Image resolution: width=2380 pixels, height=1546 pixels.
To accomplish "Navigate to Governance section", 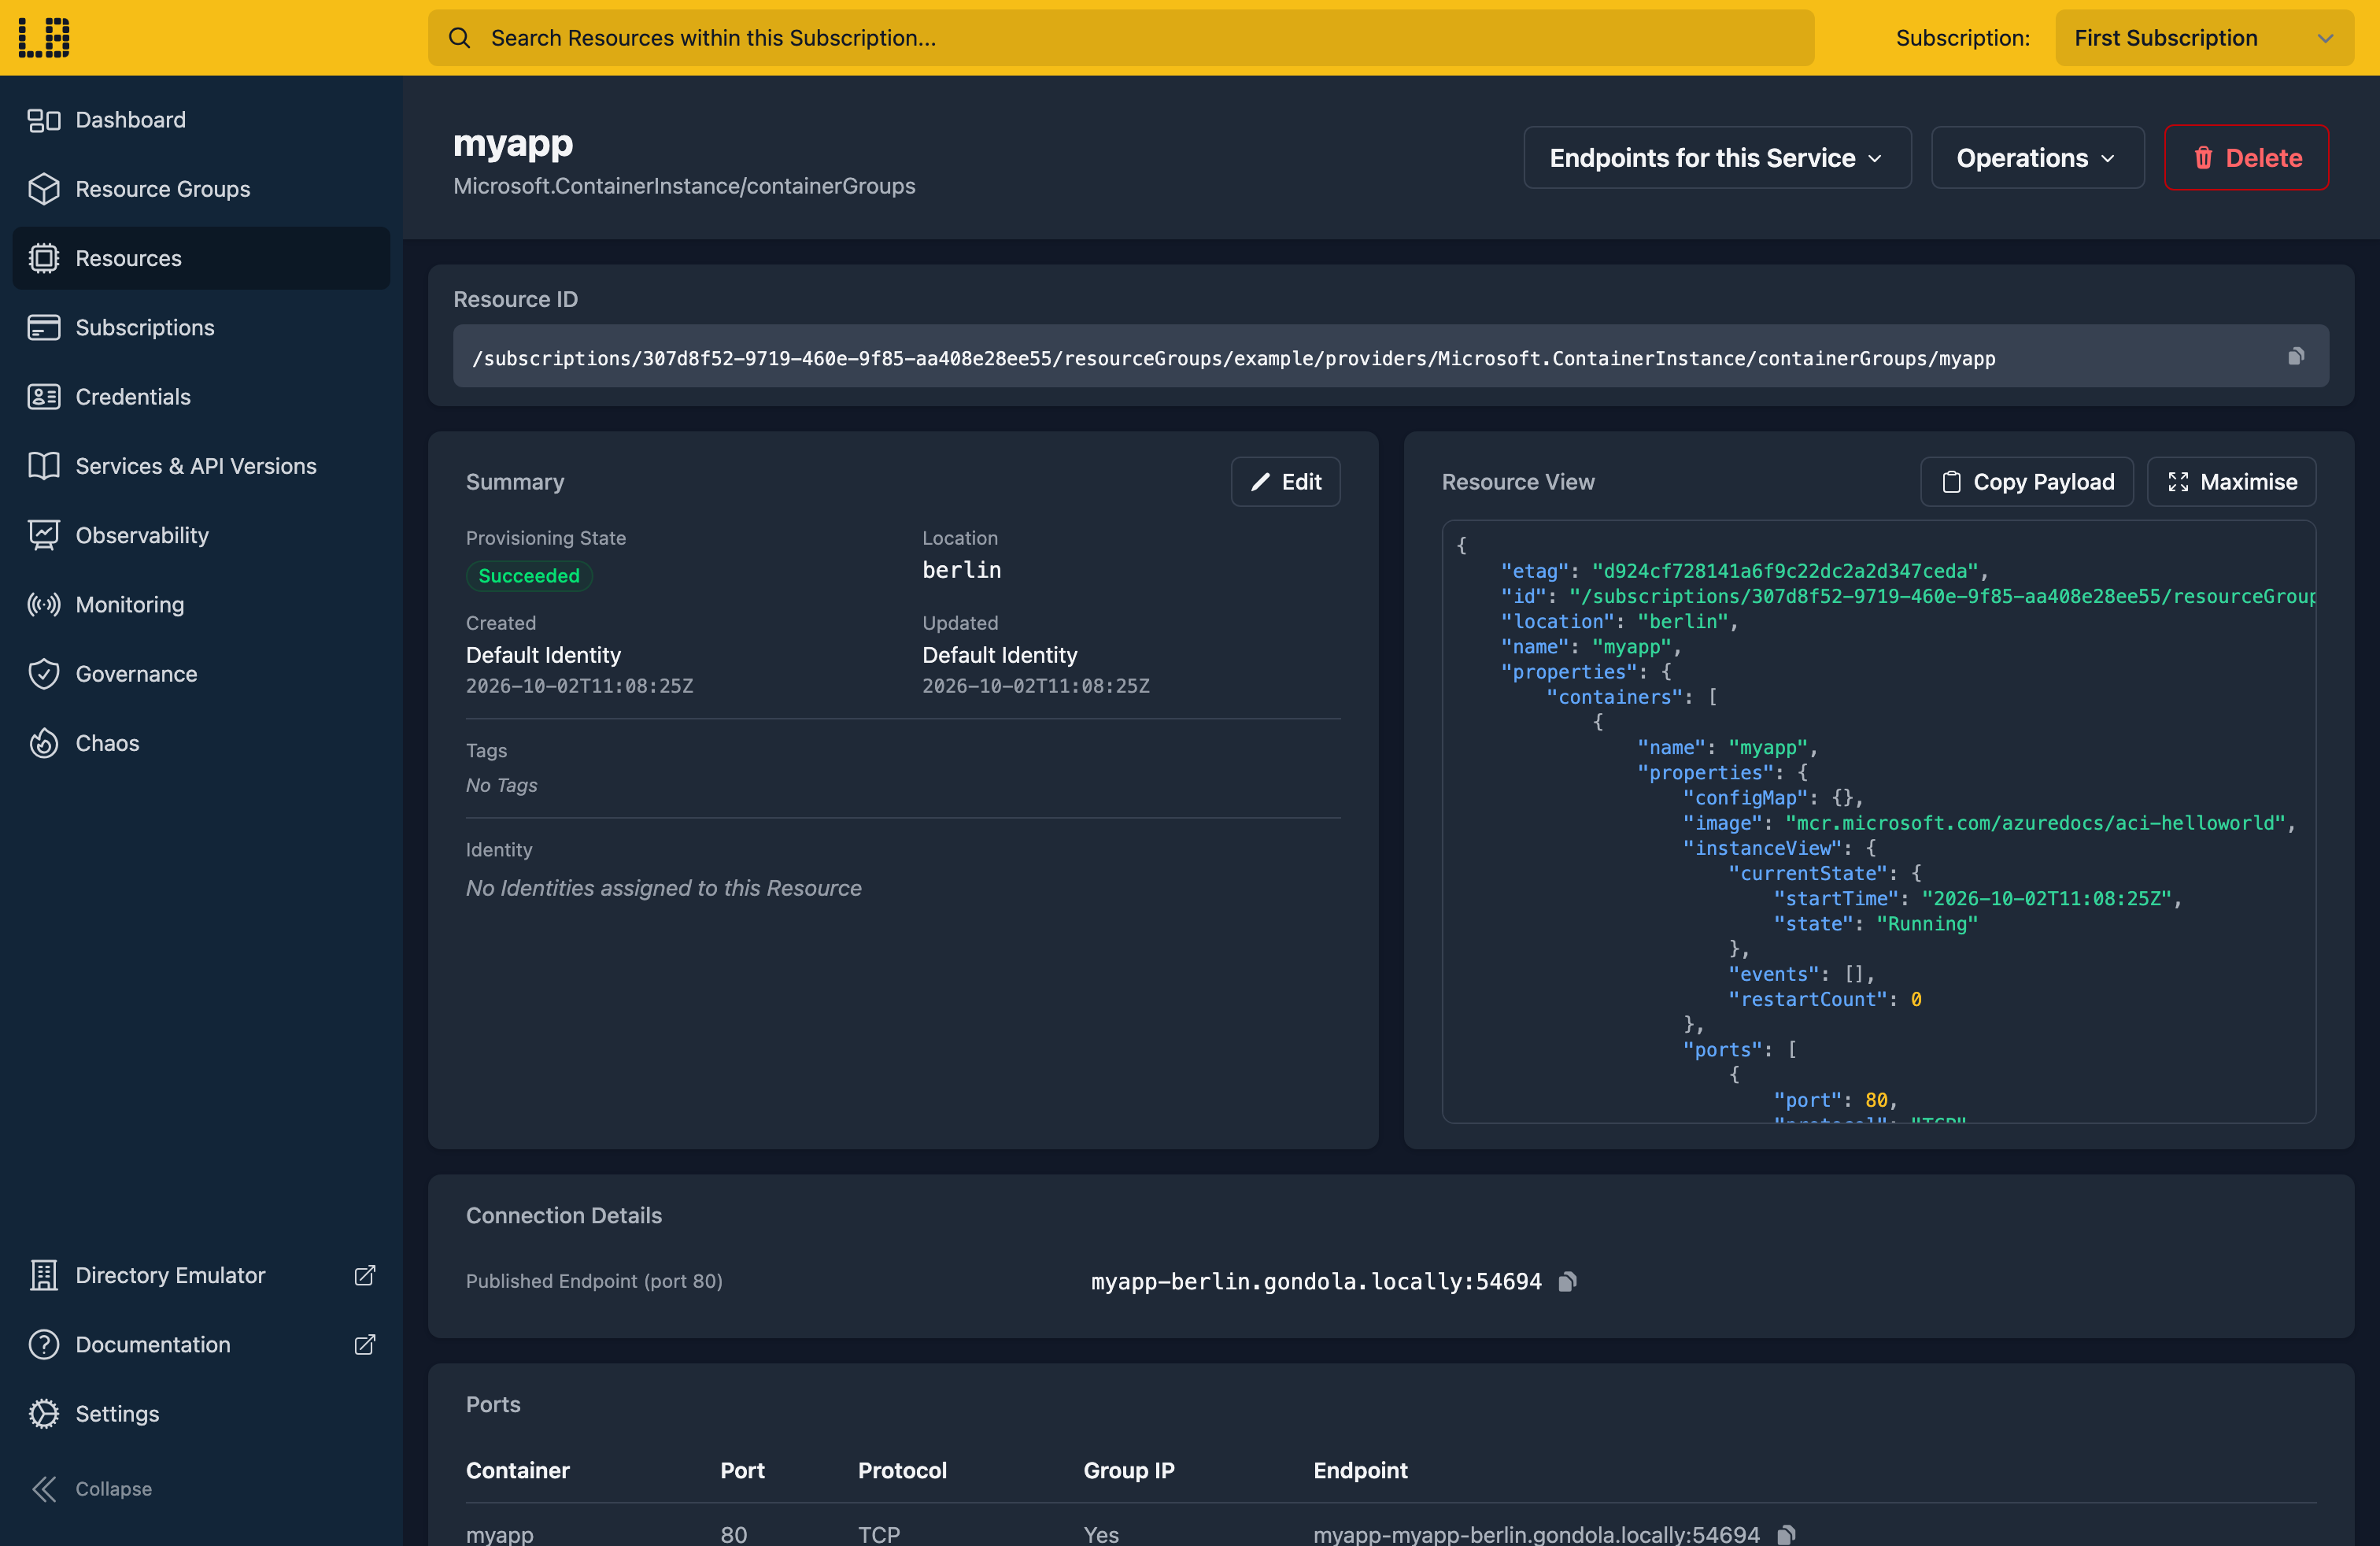I will point(201,674).
